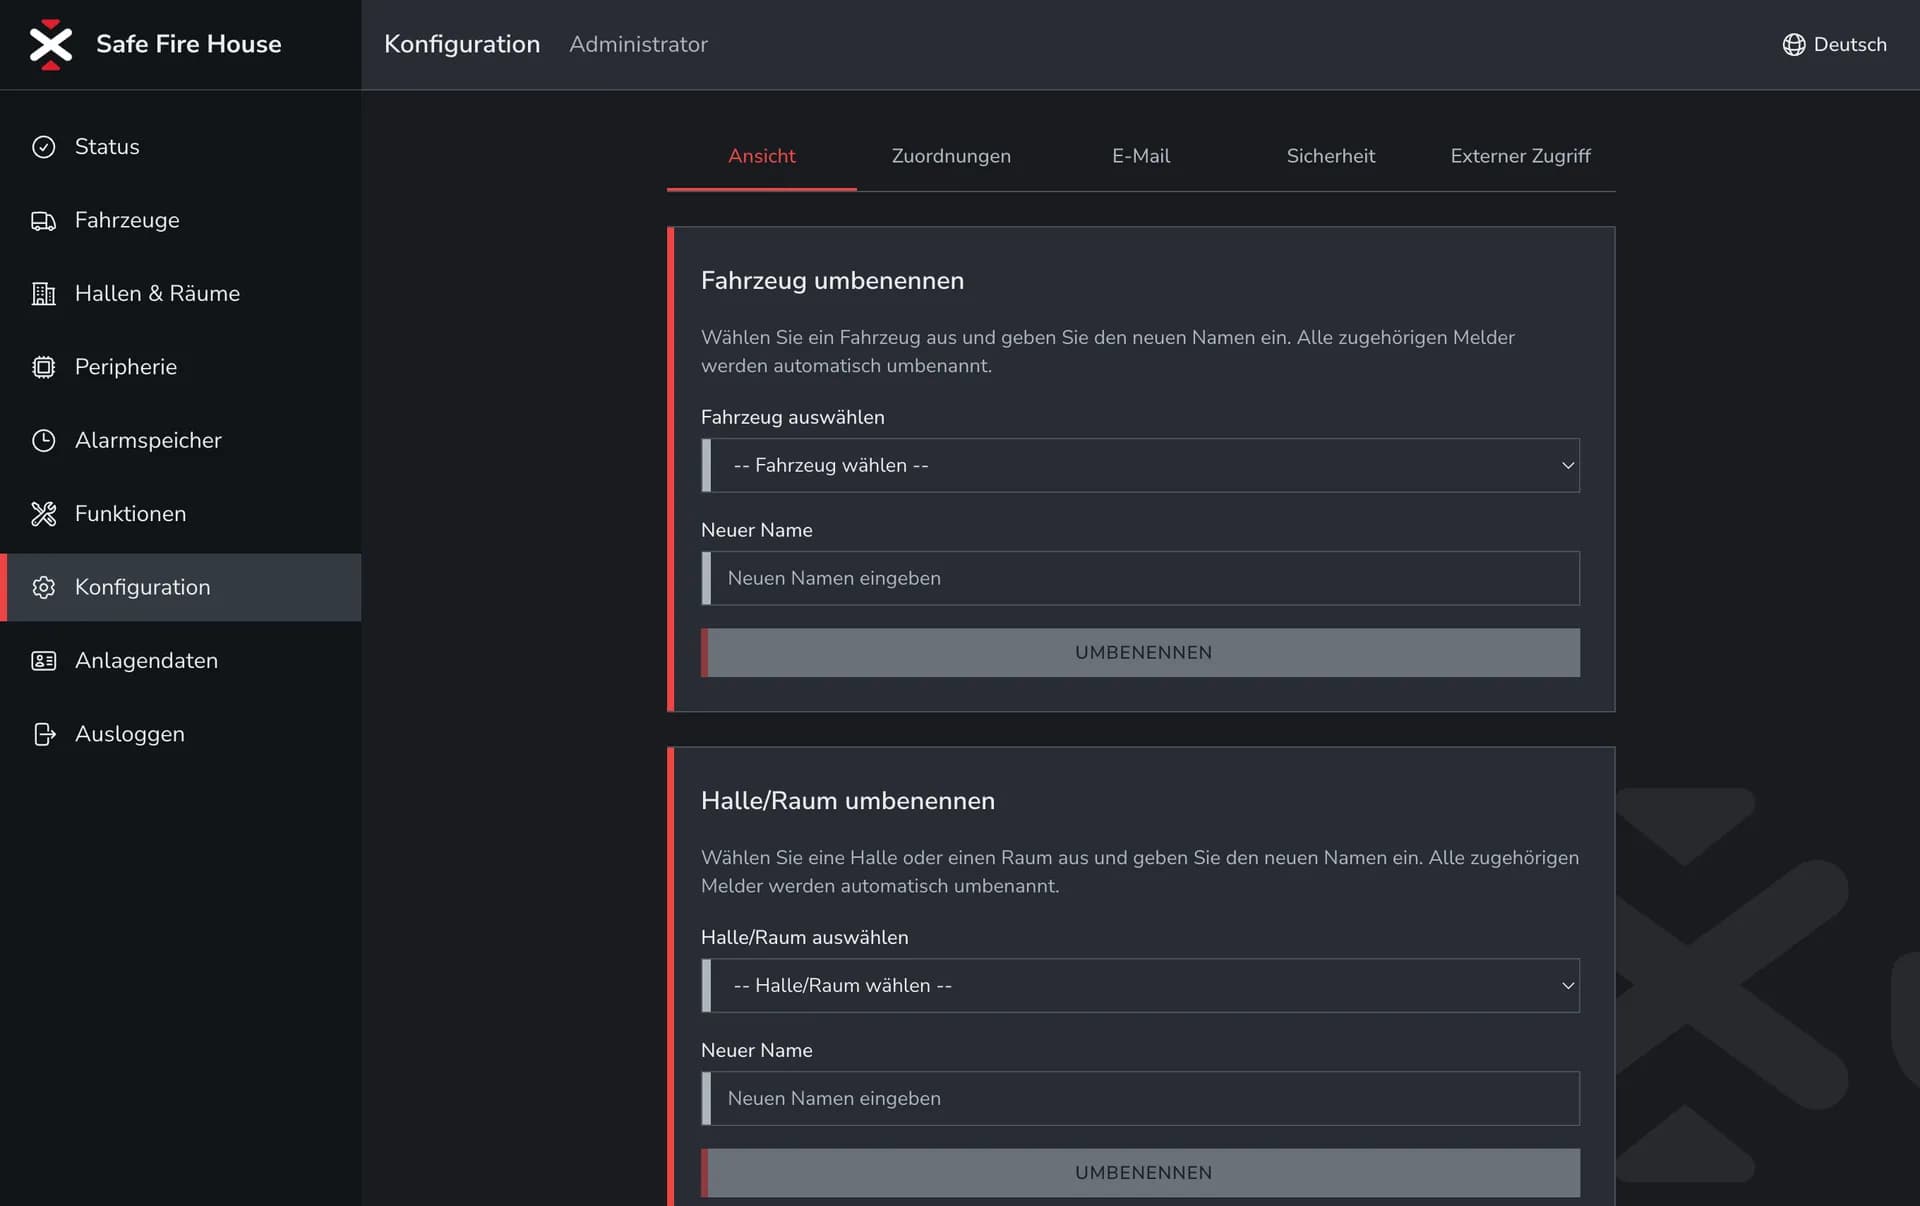Click the Status checkmark circle icon
This screenshot has width=1920, height=1206.
click(x=43, y=147)
